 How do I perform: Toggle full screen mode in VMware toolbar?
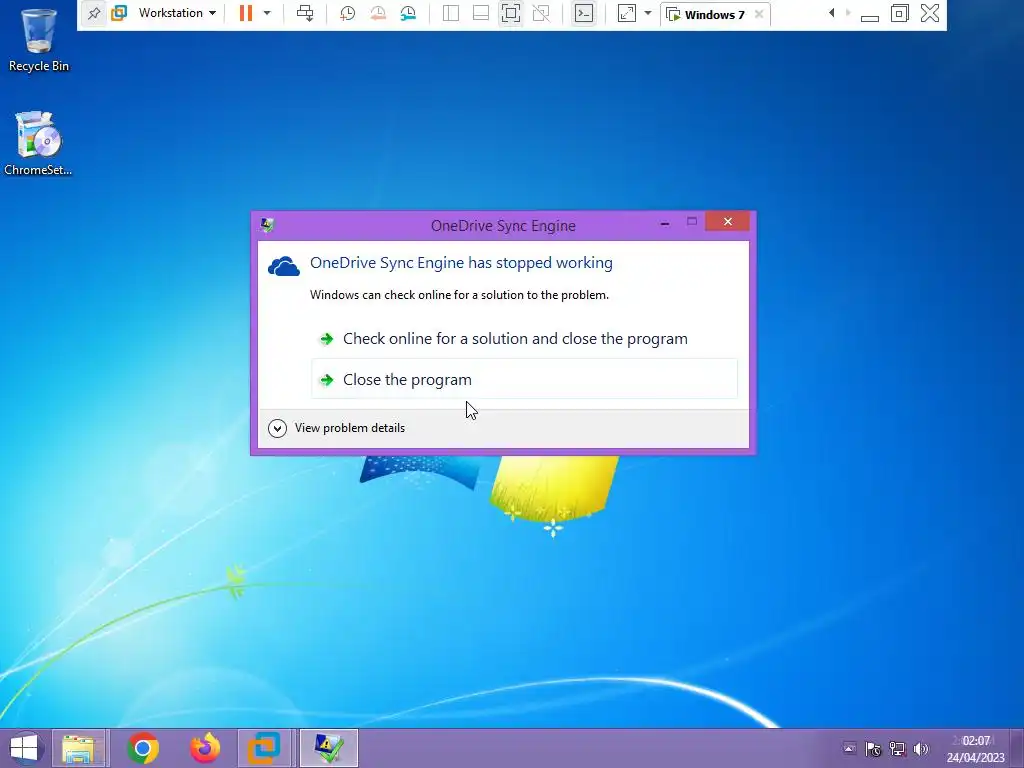pyautogui.click(x=511, y=13)
